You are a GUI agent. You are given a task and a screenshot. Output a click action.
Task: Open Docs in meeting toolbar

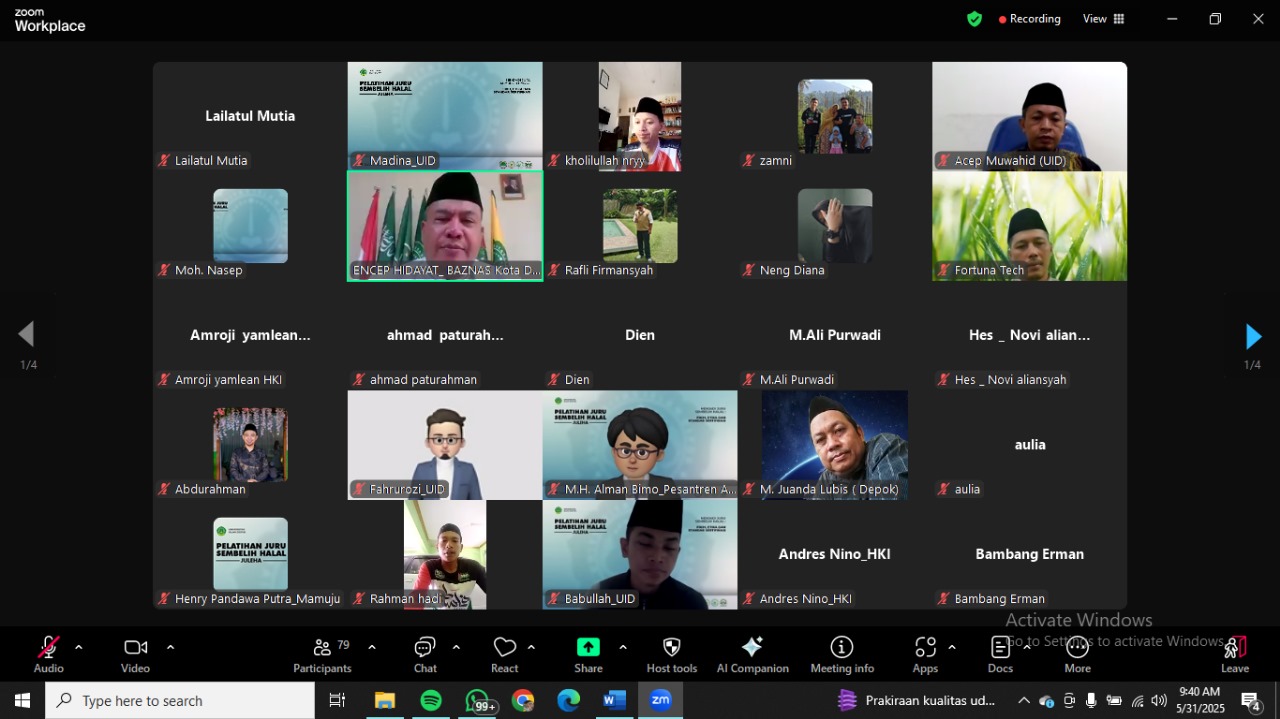coord(1000,655)
